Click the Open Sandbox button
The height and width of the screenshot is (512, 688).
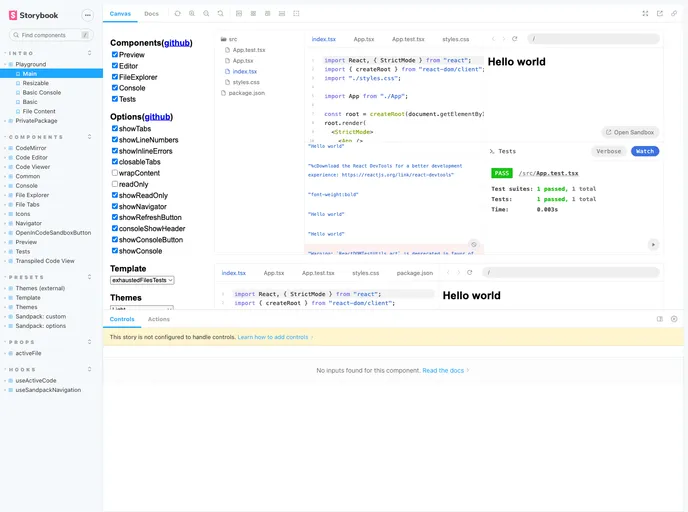click(x=630, y=132)
